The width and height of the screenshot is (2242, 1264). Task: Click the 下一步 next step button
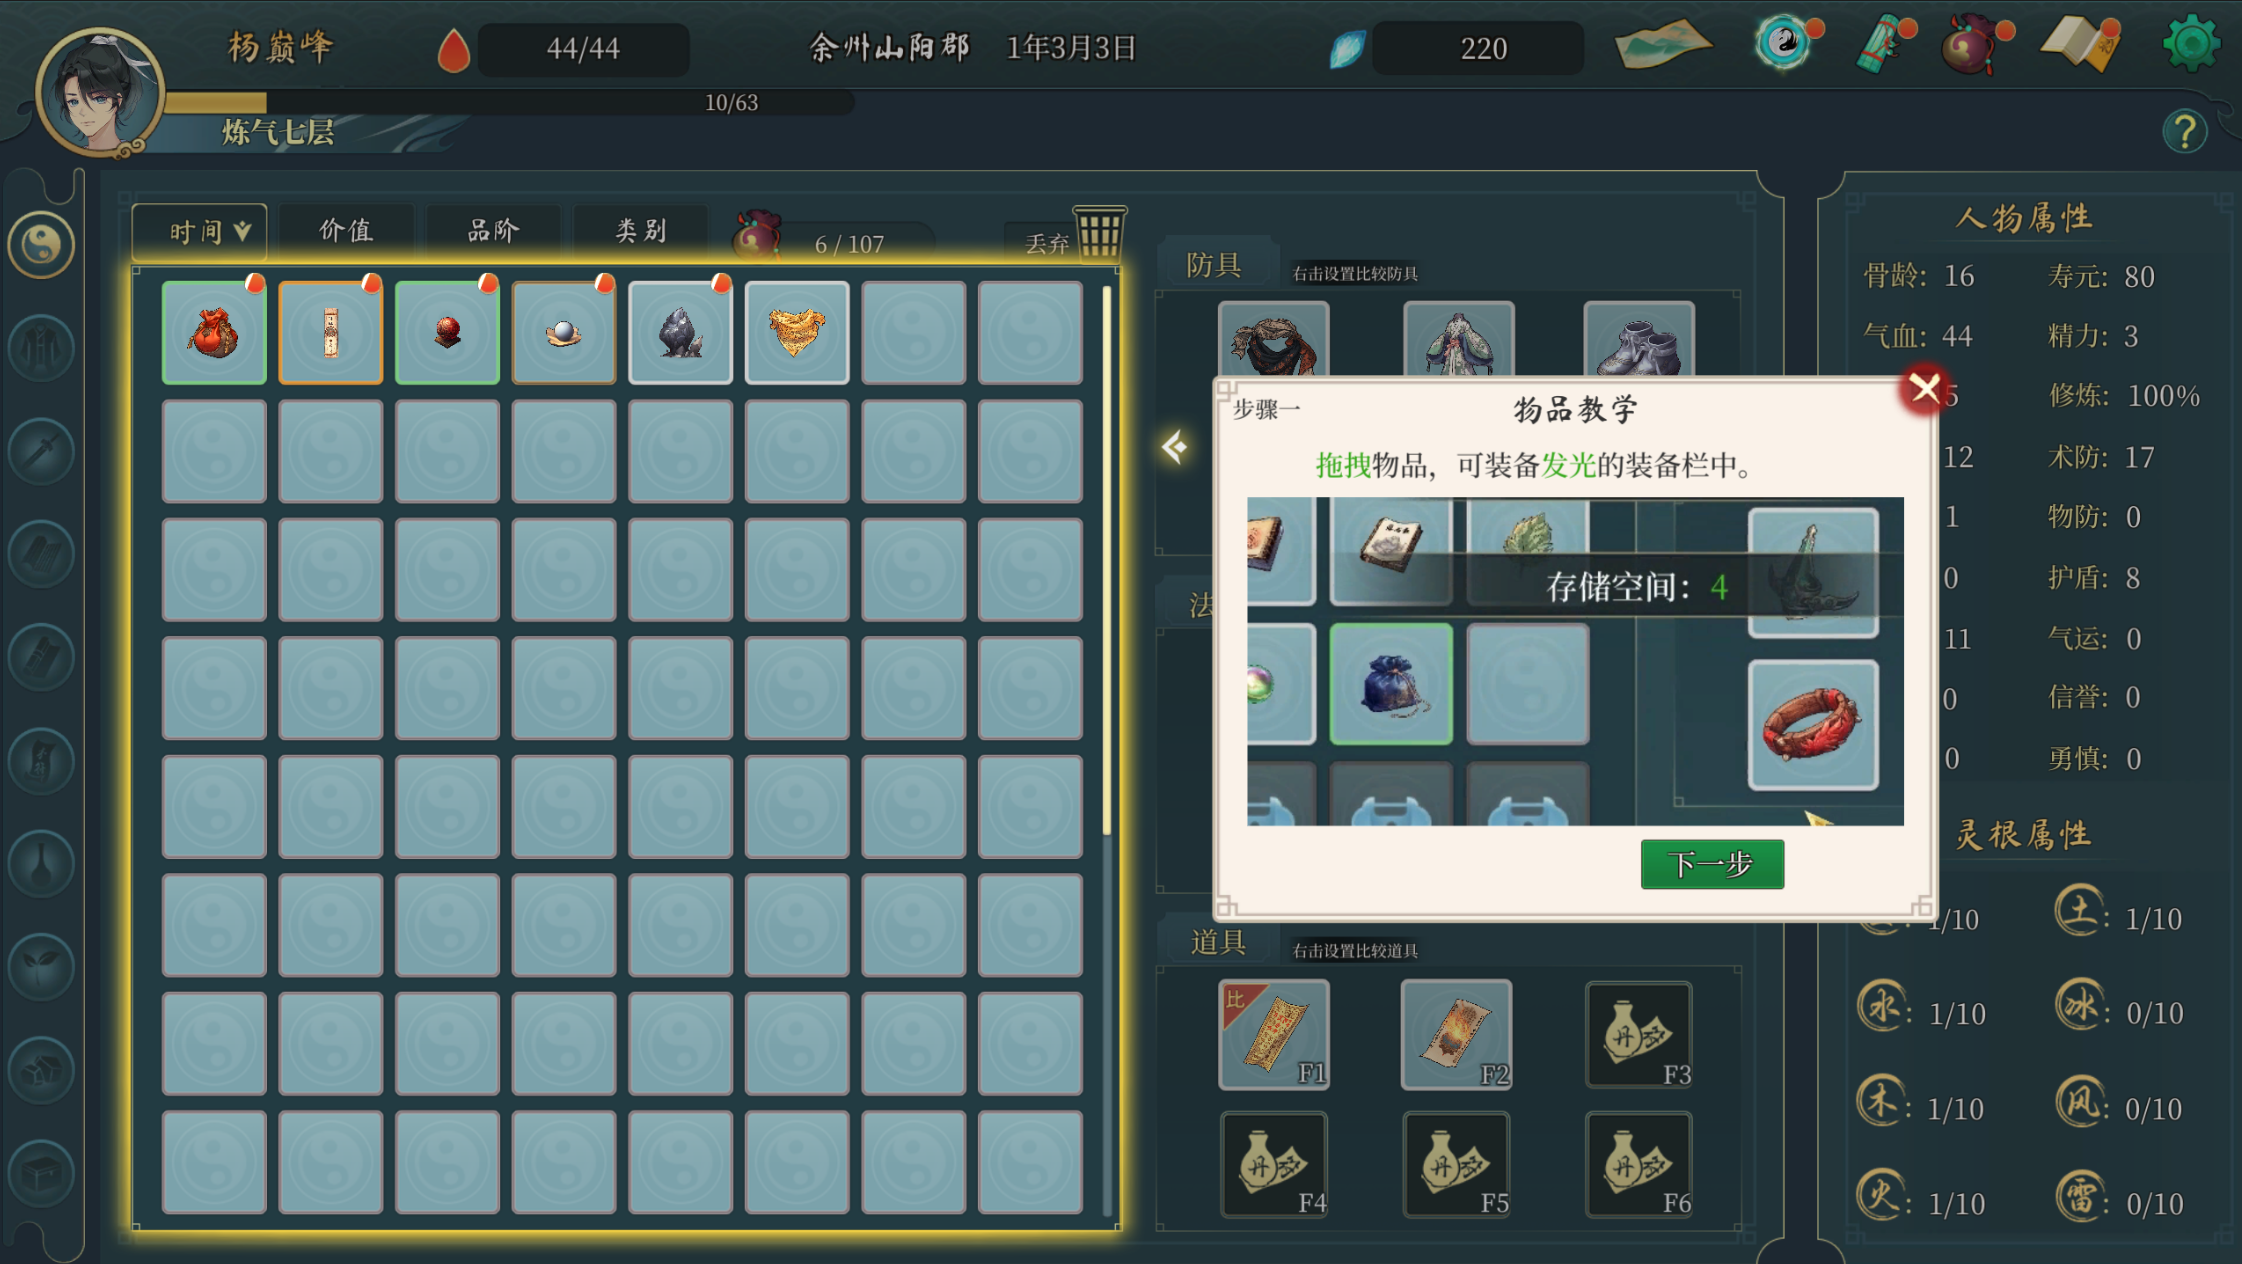tap(1712, 864)
